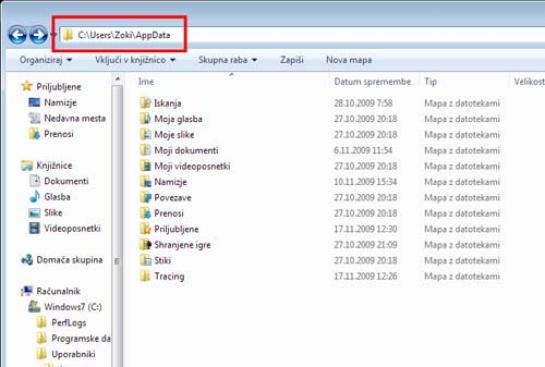This screenshot has height=367, width=545.
Task: Select the Windows7 (C:) drive
Action: (x=65, y=307)
